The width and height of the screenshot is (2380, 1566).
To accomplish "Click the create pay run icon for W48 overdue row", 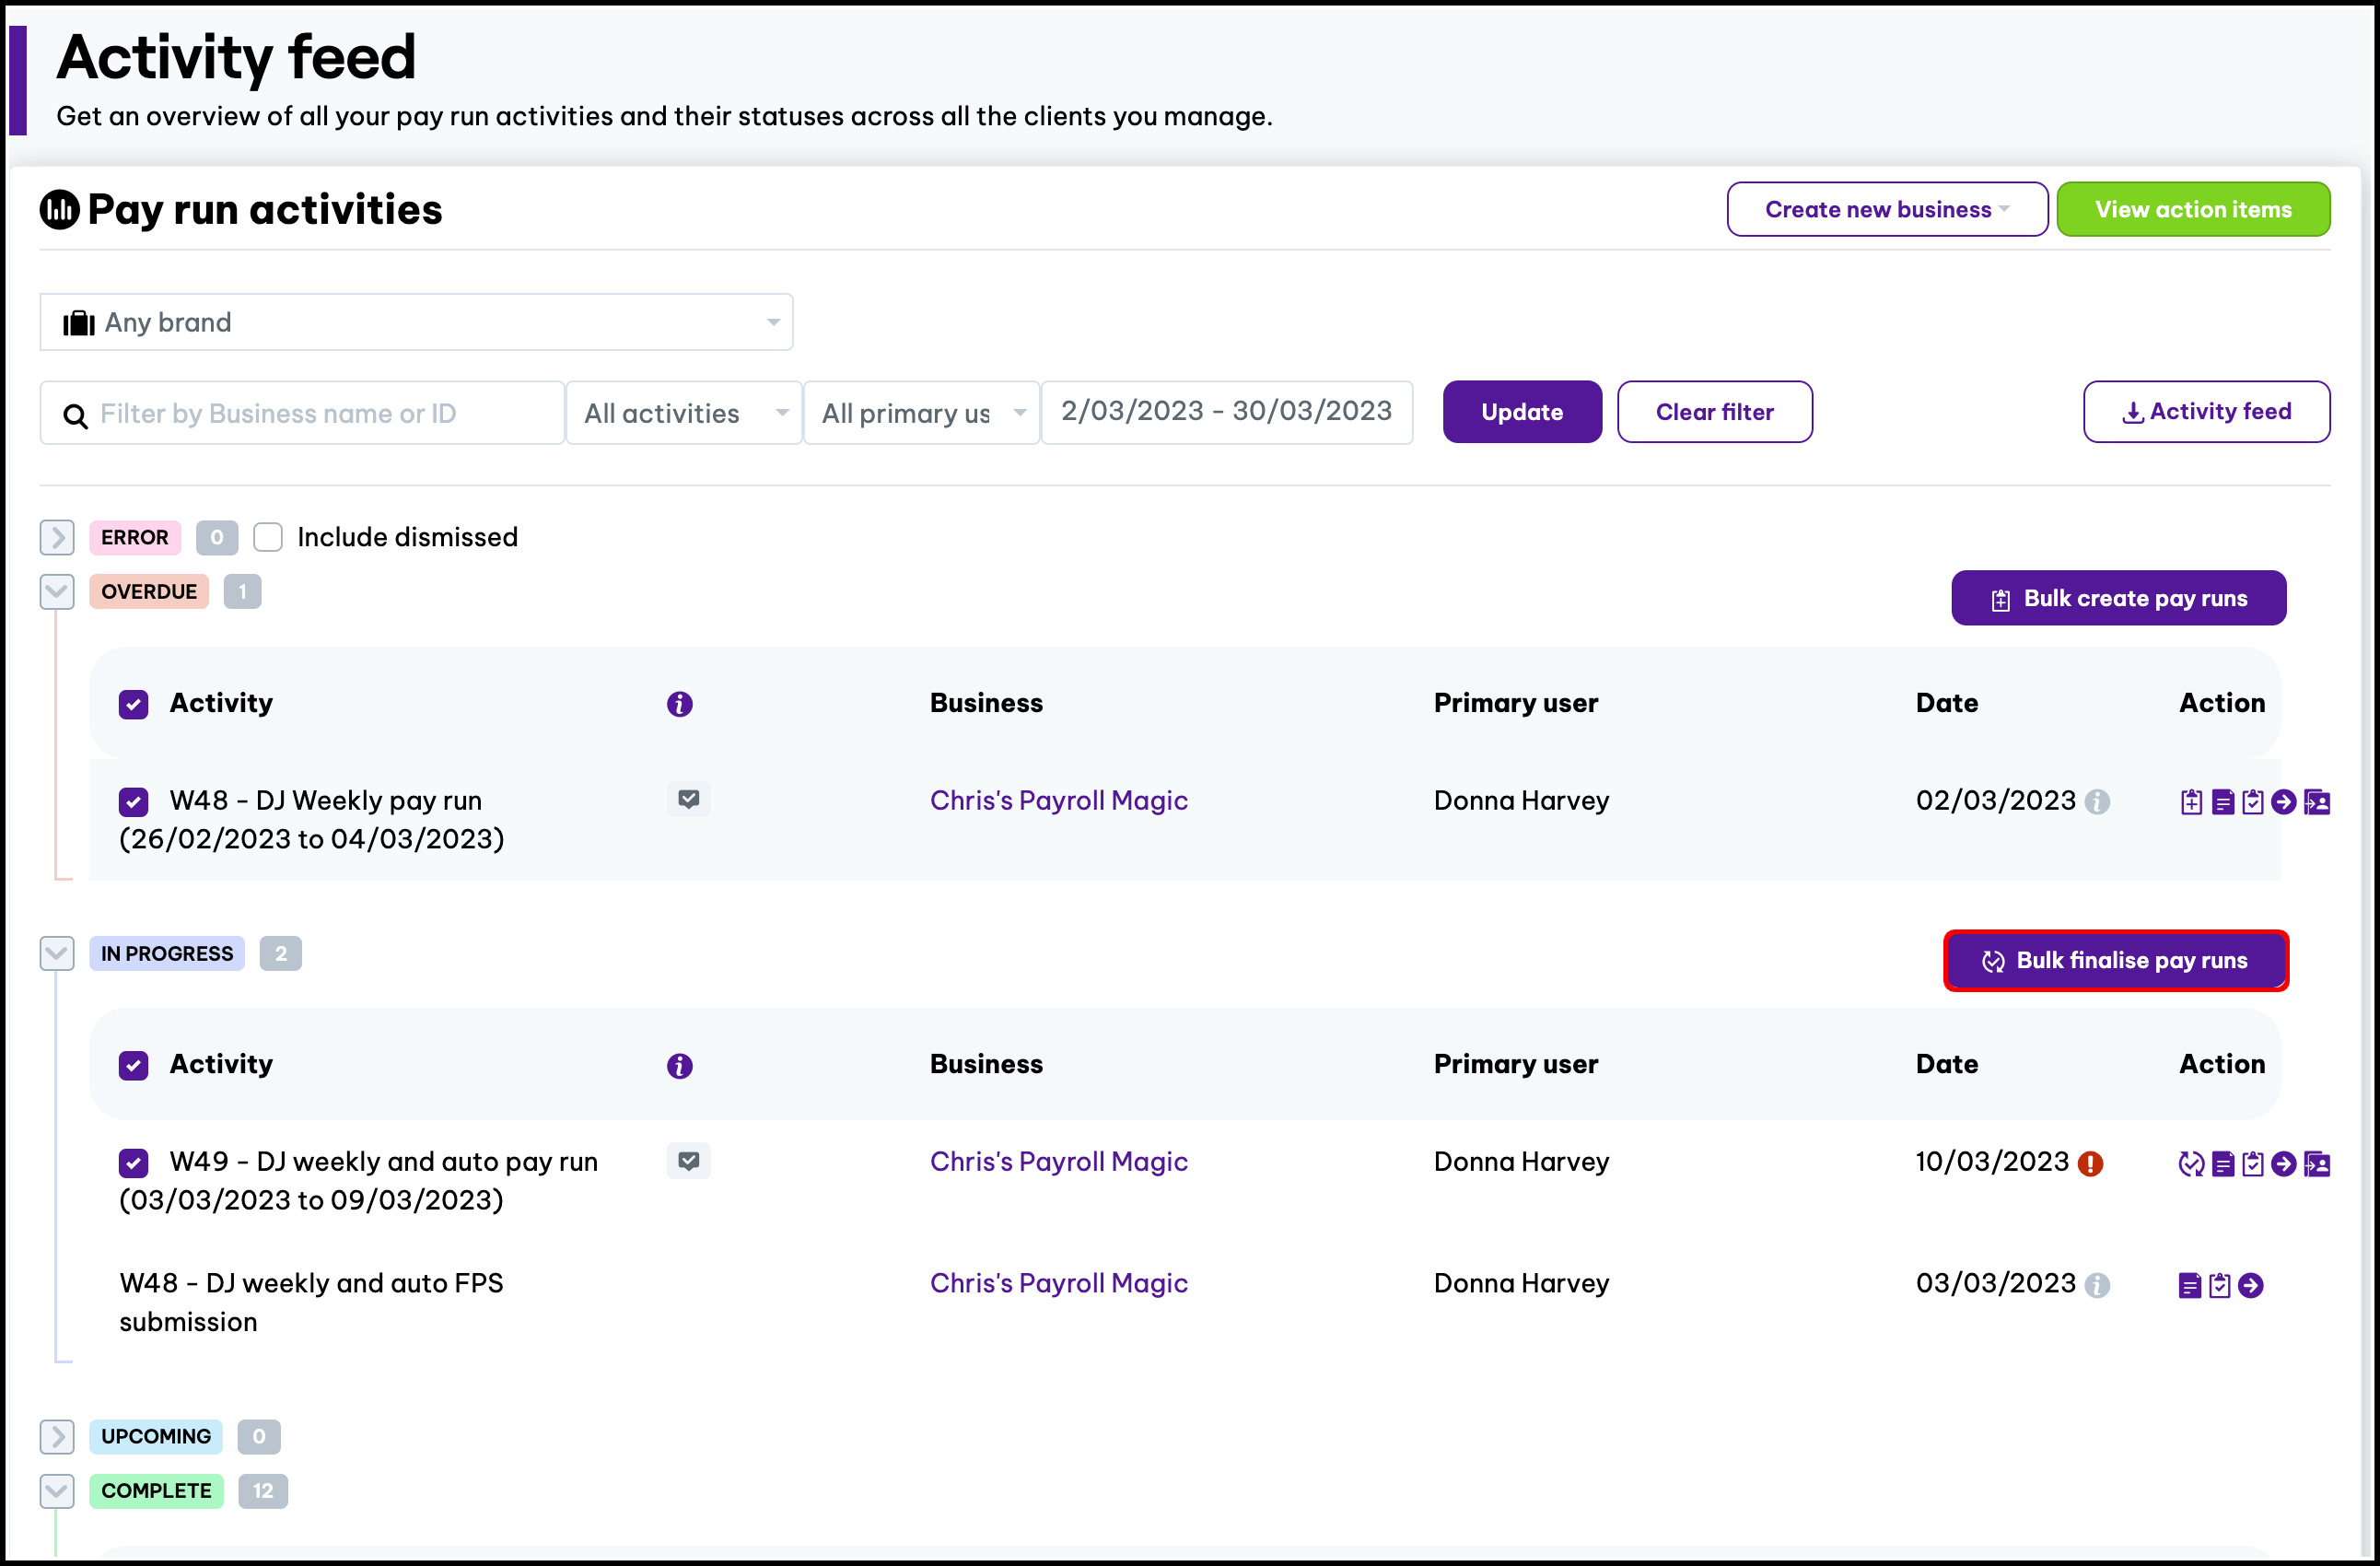I will (x=2191, y=802).
